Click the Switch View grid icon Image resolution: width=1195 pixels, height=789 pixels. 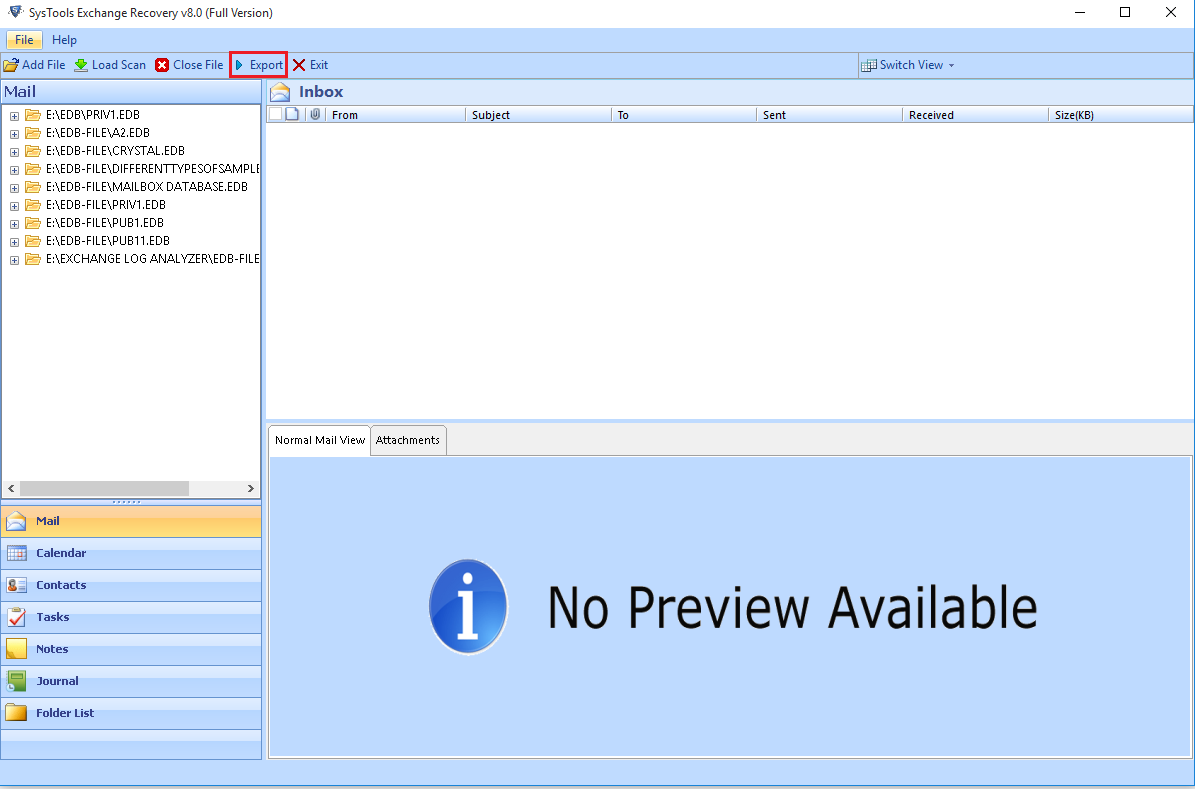(x=868, y=65)
